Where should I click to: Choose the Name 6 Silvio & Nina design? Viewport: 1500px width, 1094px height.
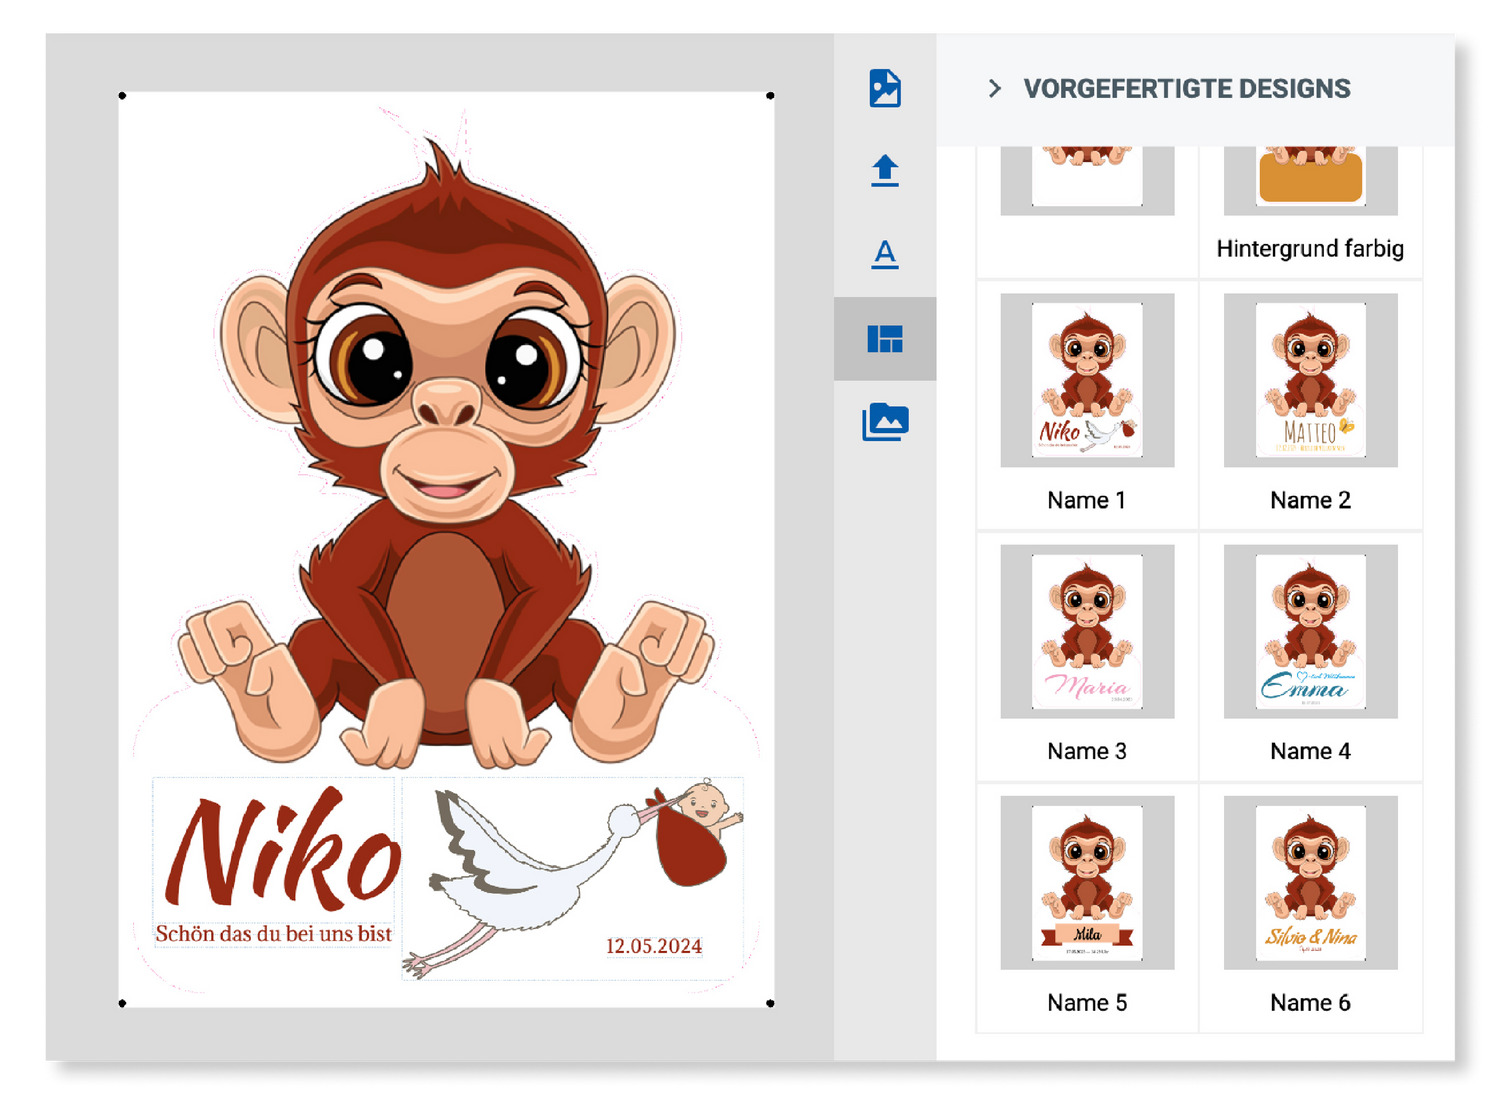(x=1310, y=883)
